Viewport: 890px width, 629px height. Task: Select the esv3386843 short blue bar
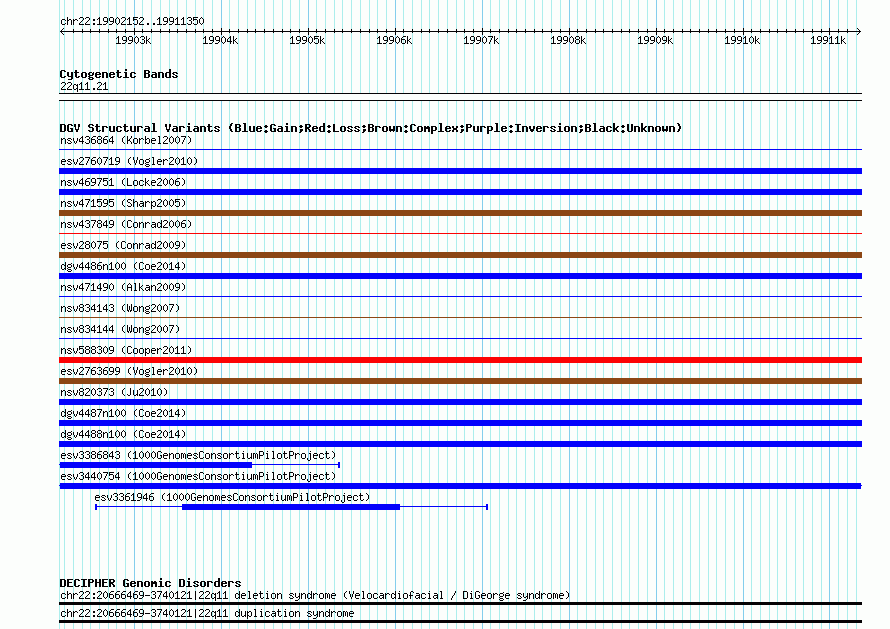click(x=156, y=465)
